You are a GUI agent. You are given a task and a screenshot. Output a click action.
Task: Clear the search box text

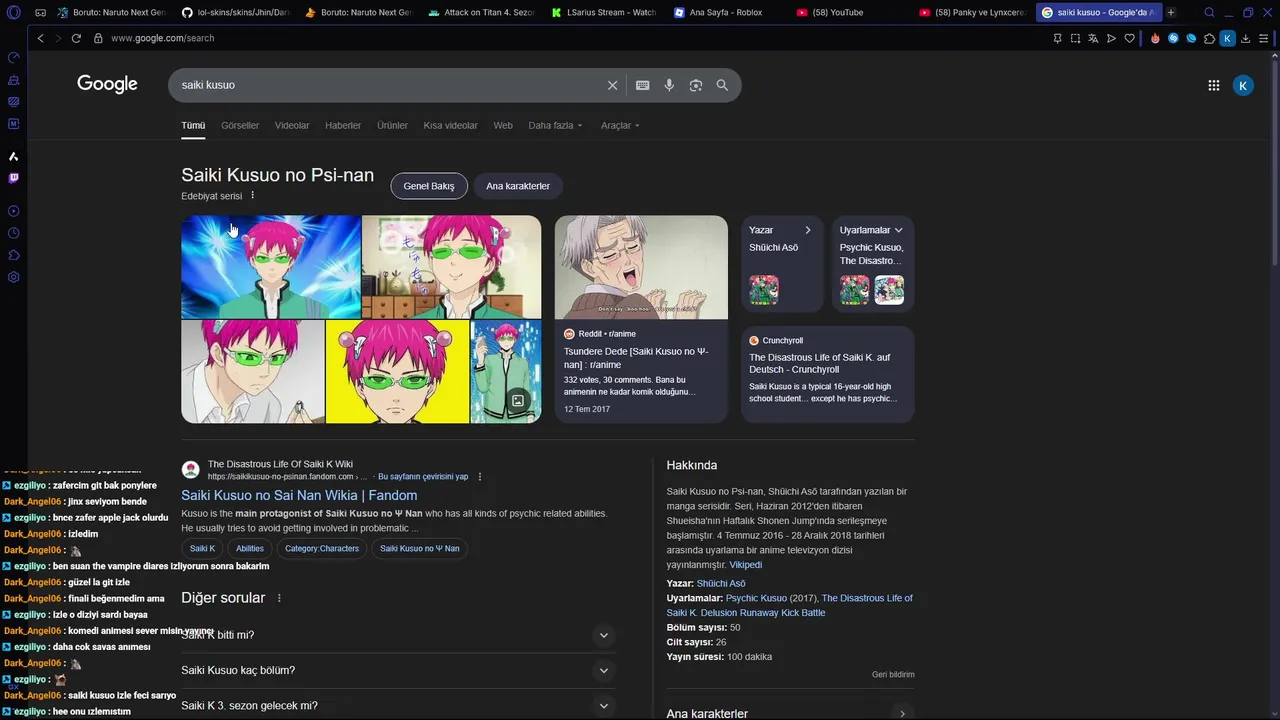click(x=613, y=85)
